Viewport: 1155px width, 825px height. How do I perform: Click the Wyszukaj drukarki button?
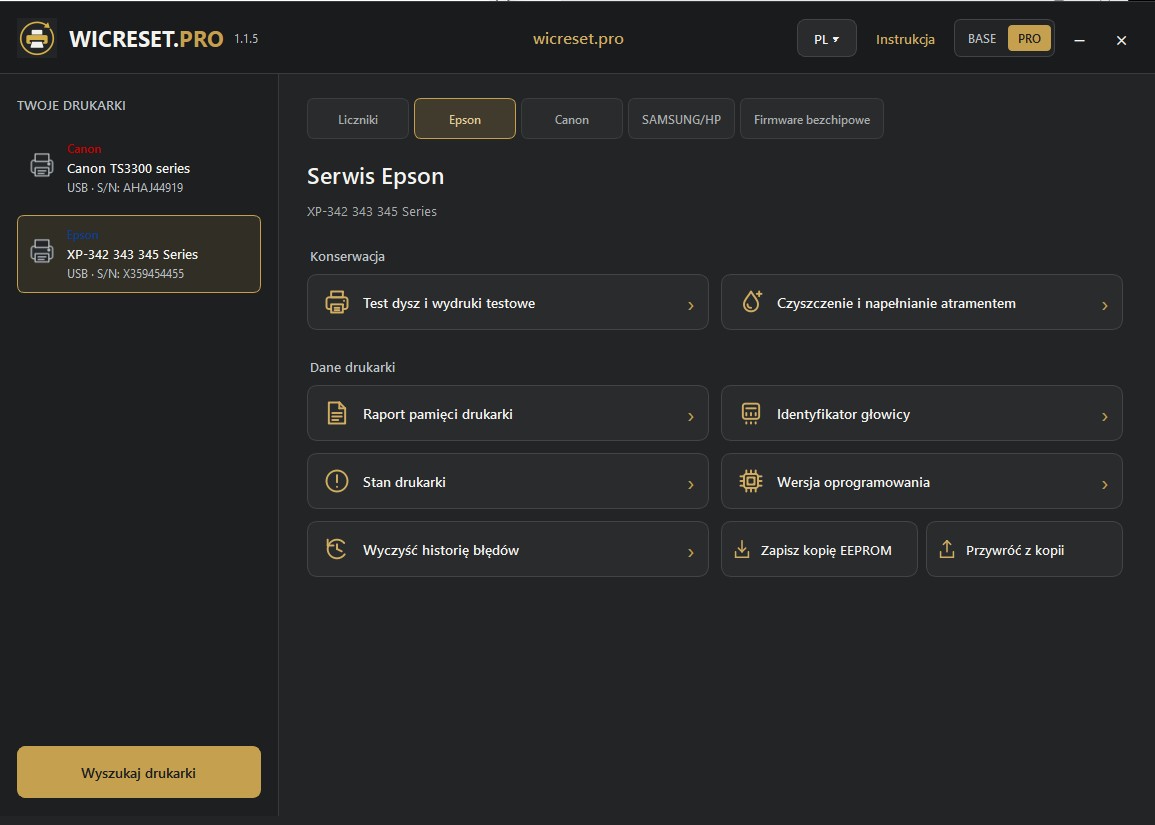[x=138, y=773]
